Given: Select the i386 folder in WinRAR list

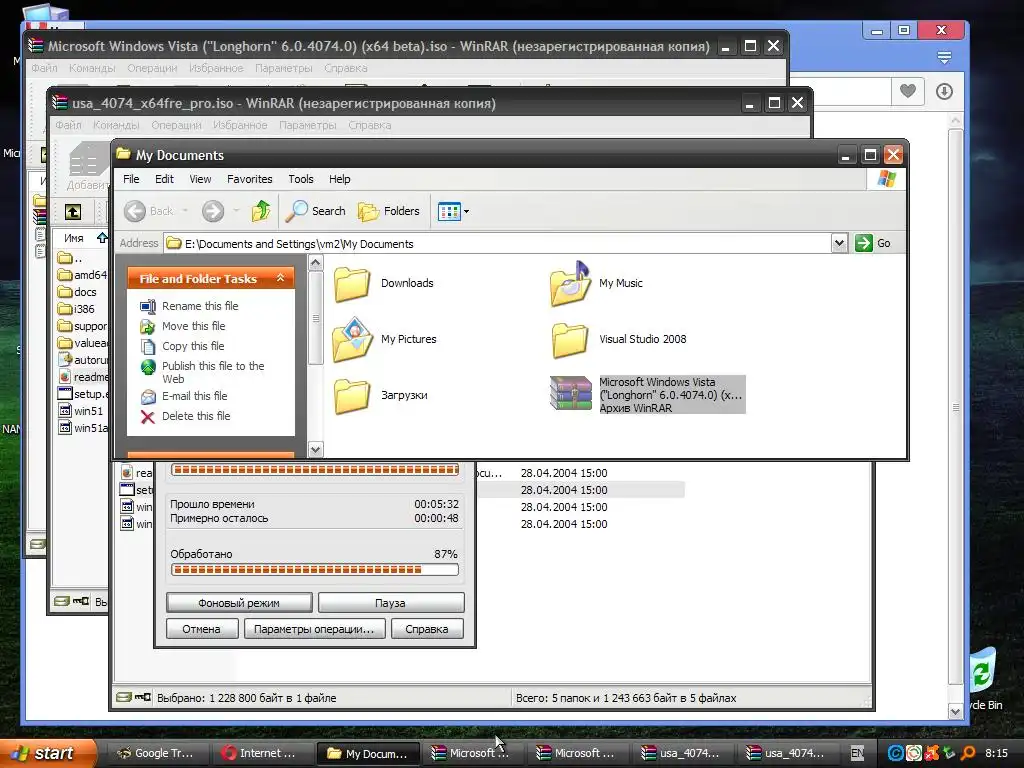Looking at the screenshot, I should click(x=76, y=309).
